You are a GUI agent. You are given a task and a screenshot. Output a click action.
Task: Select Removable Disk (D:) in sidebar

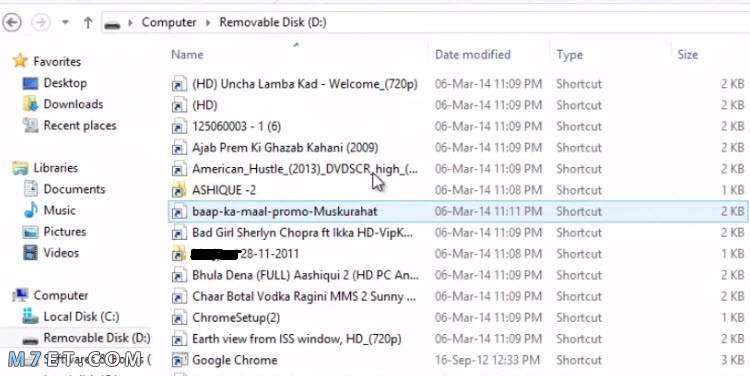pos(97,338)
